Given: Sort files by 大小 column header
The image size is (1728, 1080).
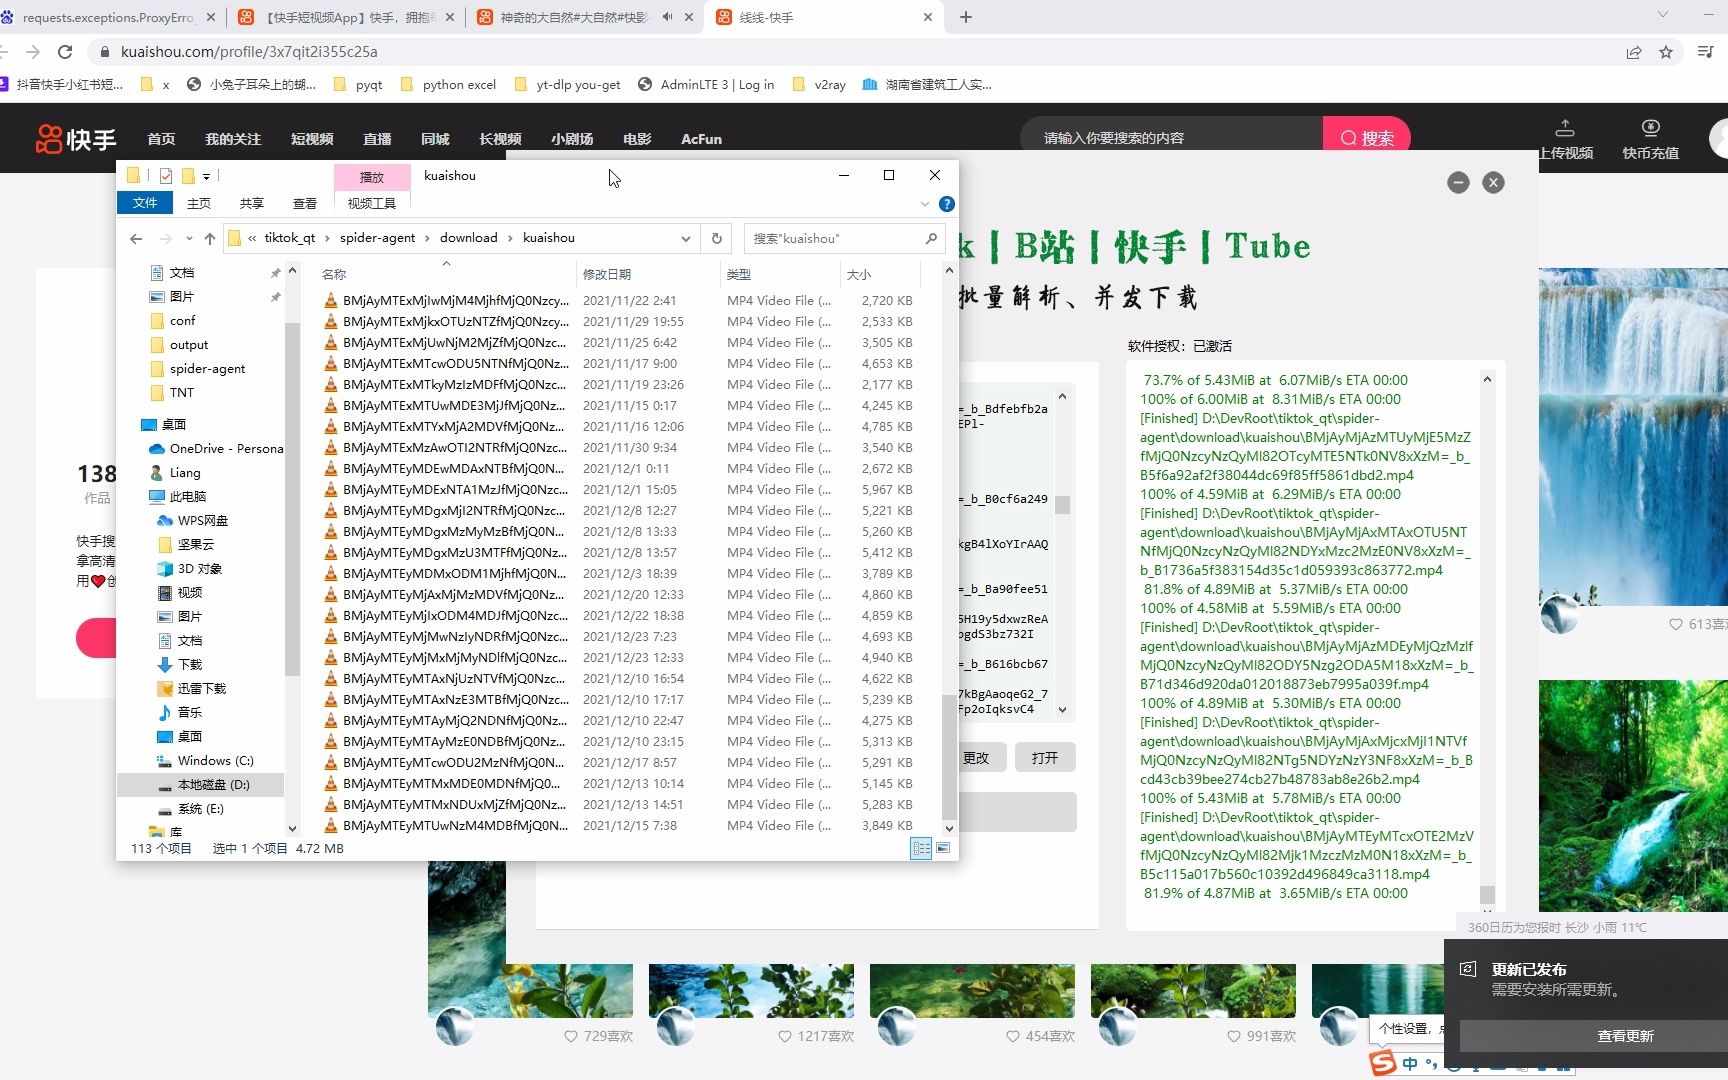Looking at the screenshot, I should [x=880, y=274].
